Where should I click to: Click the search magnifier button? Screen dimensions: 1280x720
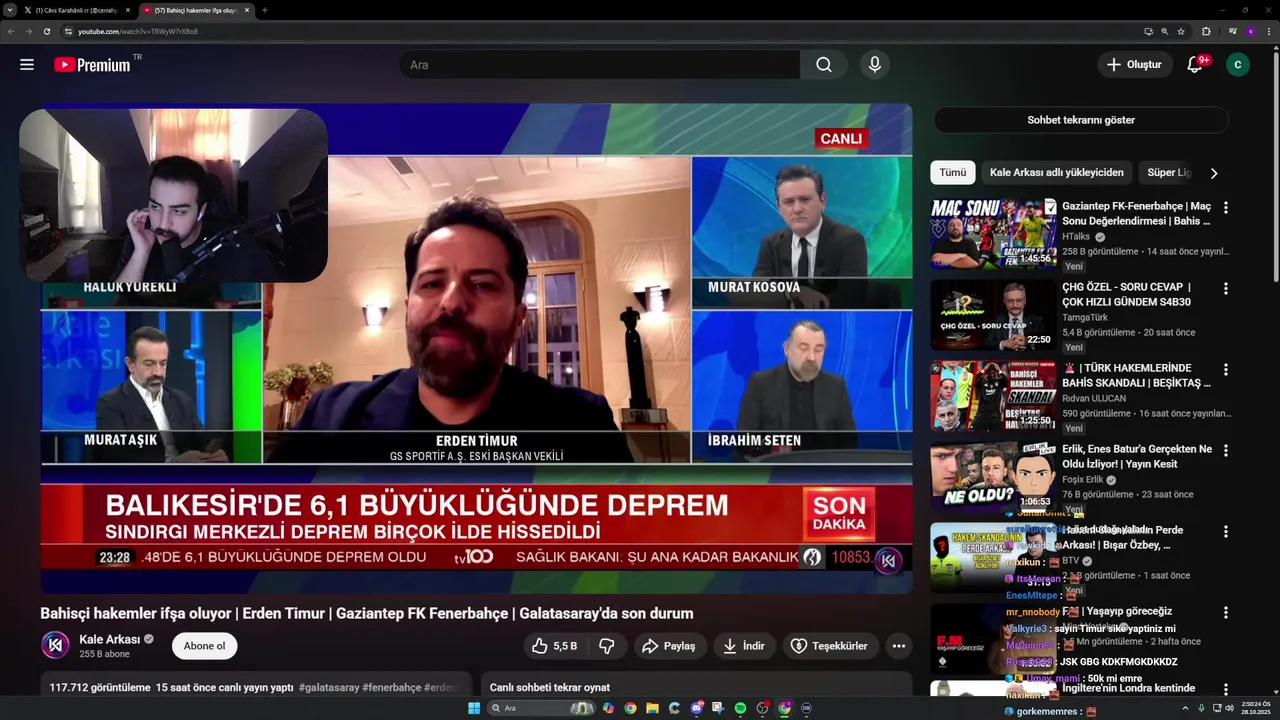823,65
